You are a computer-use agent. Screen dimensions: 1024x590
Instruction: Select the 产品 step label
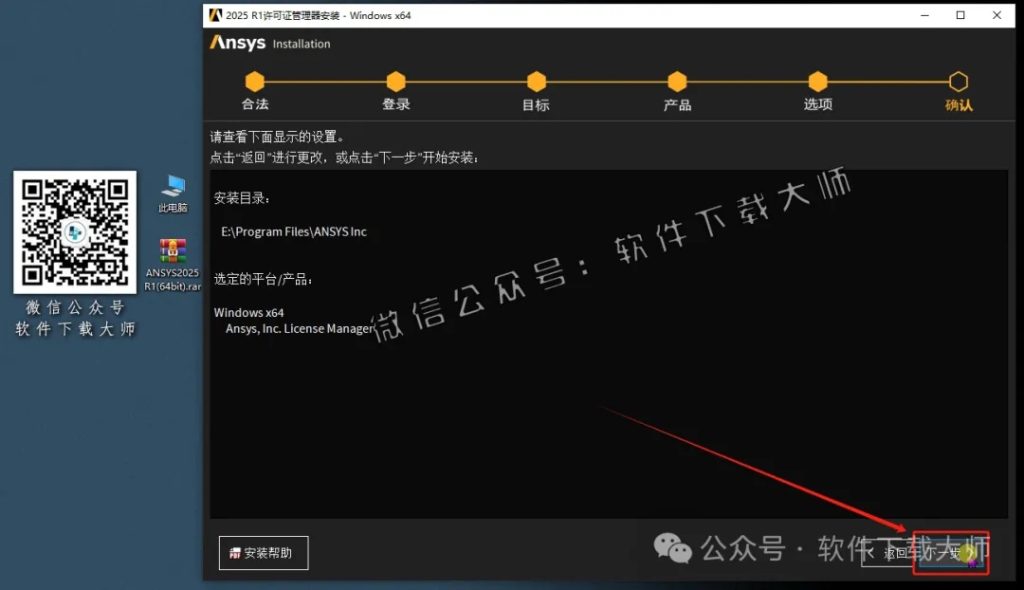coord(678,104)
